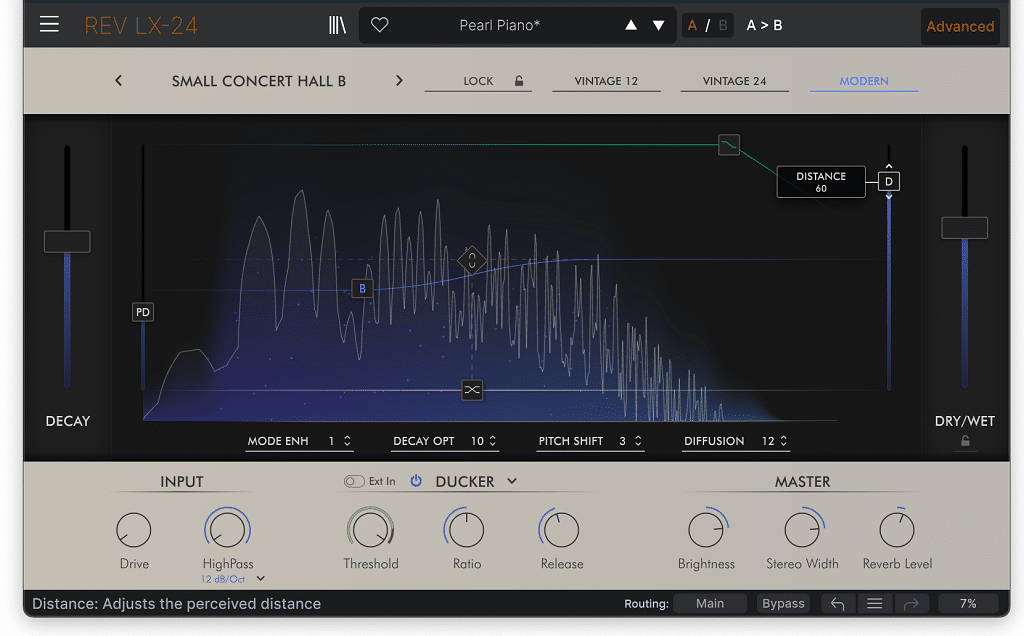The height and width of the screenshot is (636, 1024).
Task: Click the Drive knob
Action: pos(133,530)
